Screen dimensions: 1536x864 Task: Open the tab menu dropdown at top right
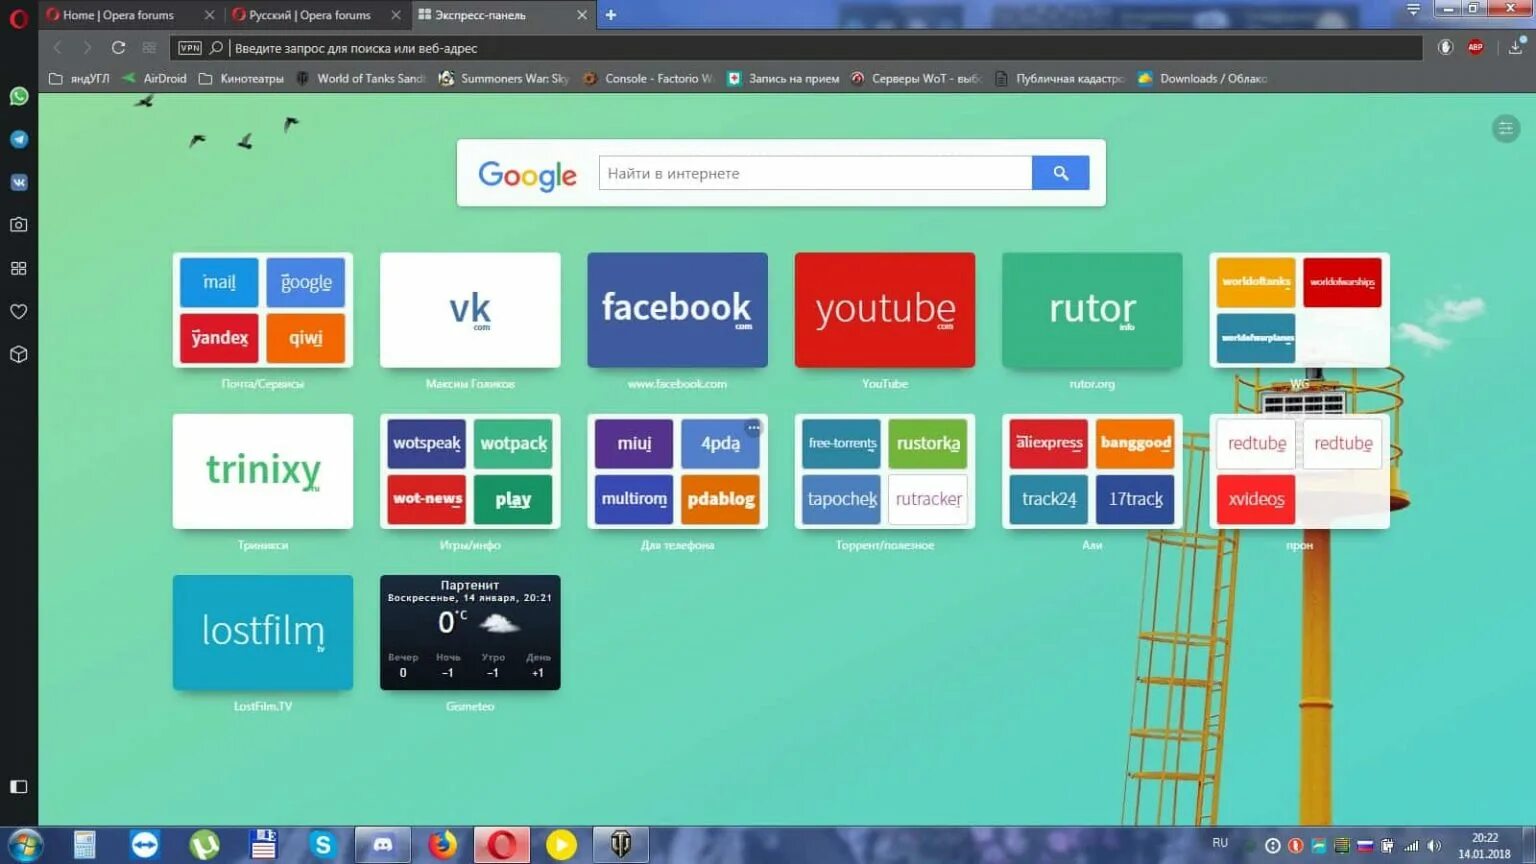pyautogui.click(x=1413, y=9)
